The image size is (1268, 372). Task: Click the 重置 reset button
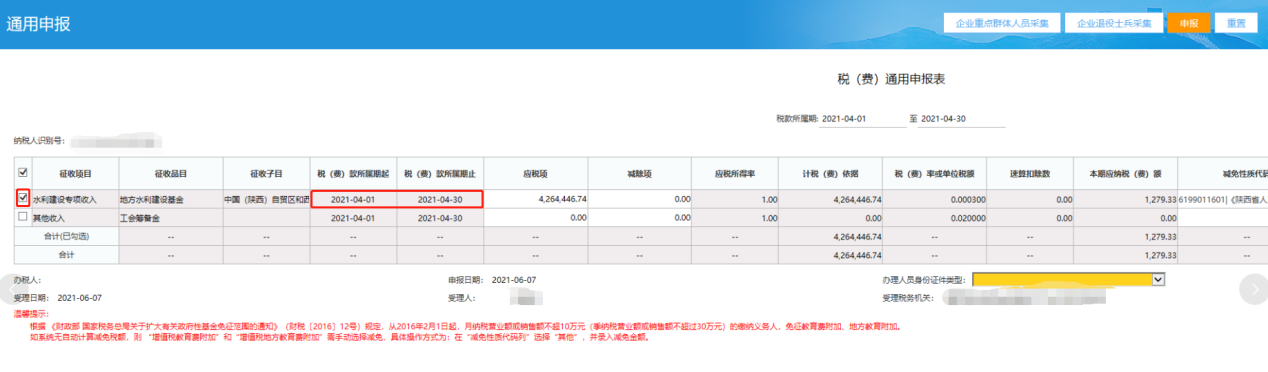click(1236, 23)
